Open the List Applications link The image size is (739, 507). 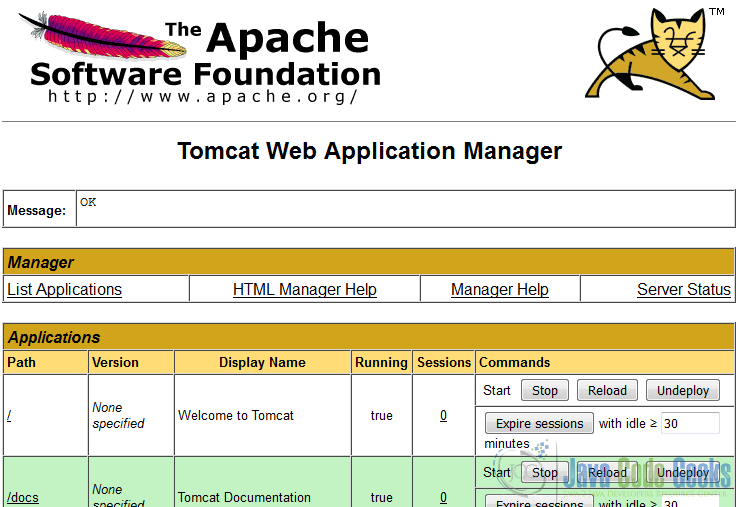[65, 289]
